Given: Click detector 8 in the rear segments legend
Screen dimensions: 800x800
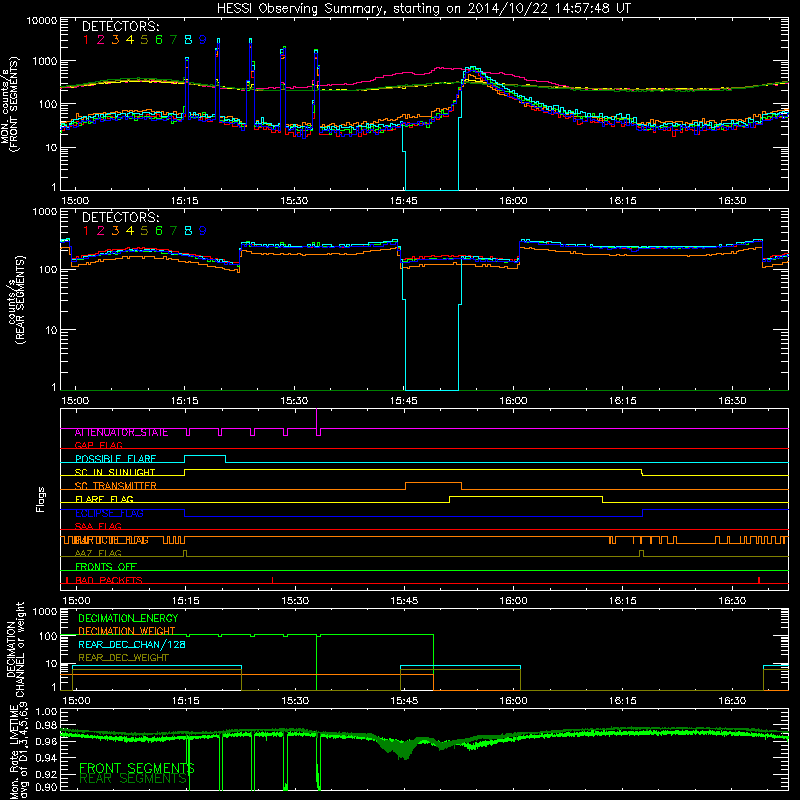Looking at the screenshot, I should tap(188, 231).
